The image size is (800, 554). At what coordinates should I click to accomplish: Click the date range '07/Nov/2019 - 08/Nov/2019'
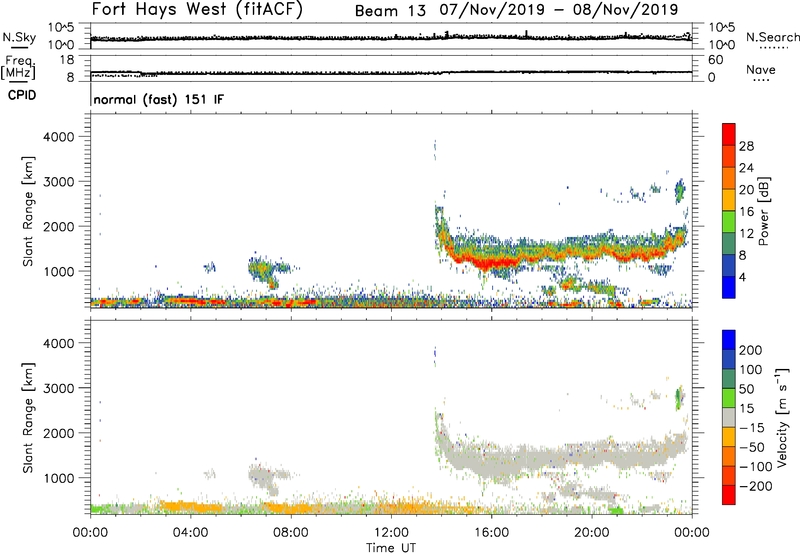(x=559, y=10)
